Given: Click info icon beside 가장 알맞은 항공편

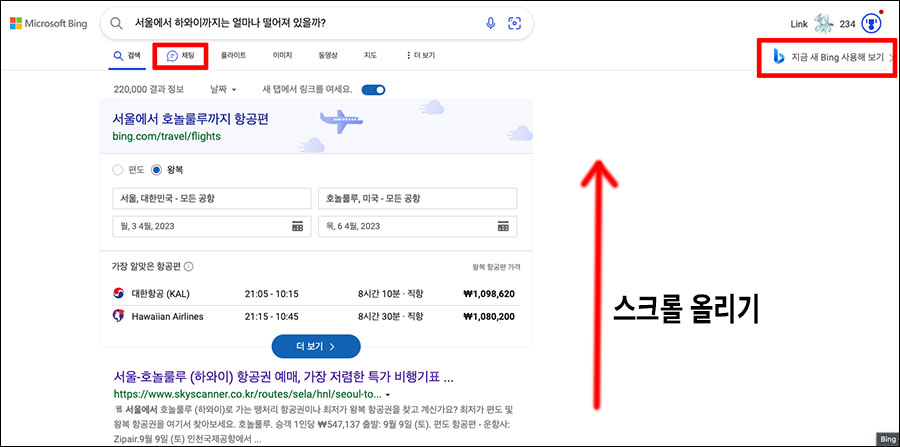Looking at the screenshot, I should (189, 266).
